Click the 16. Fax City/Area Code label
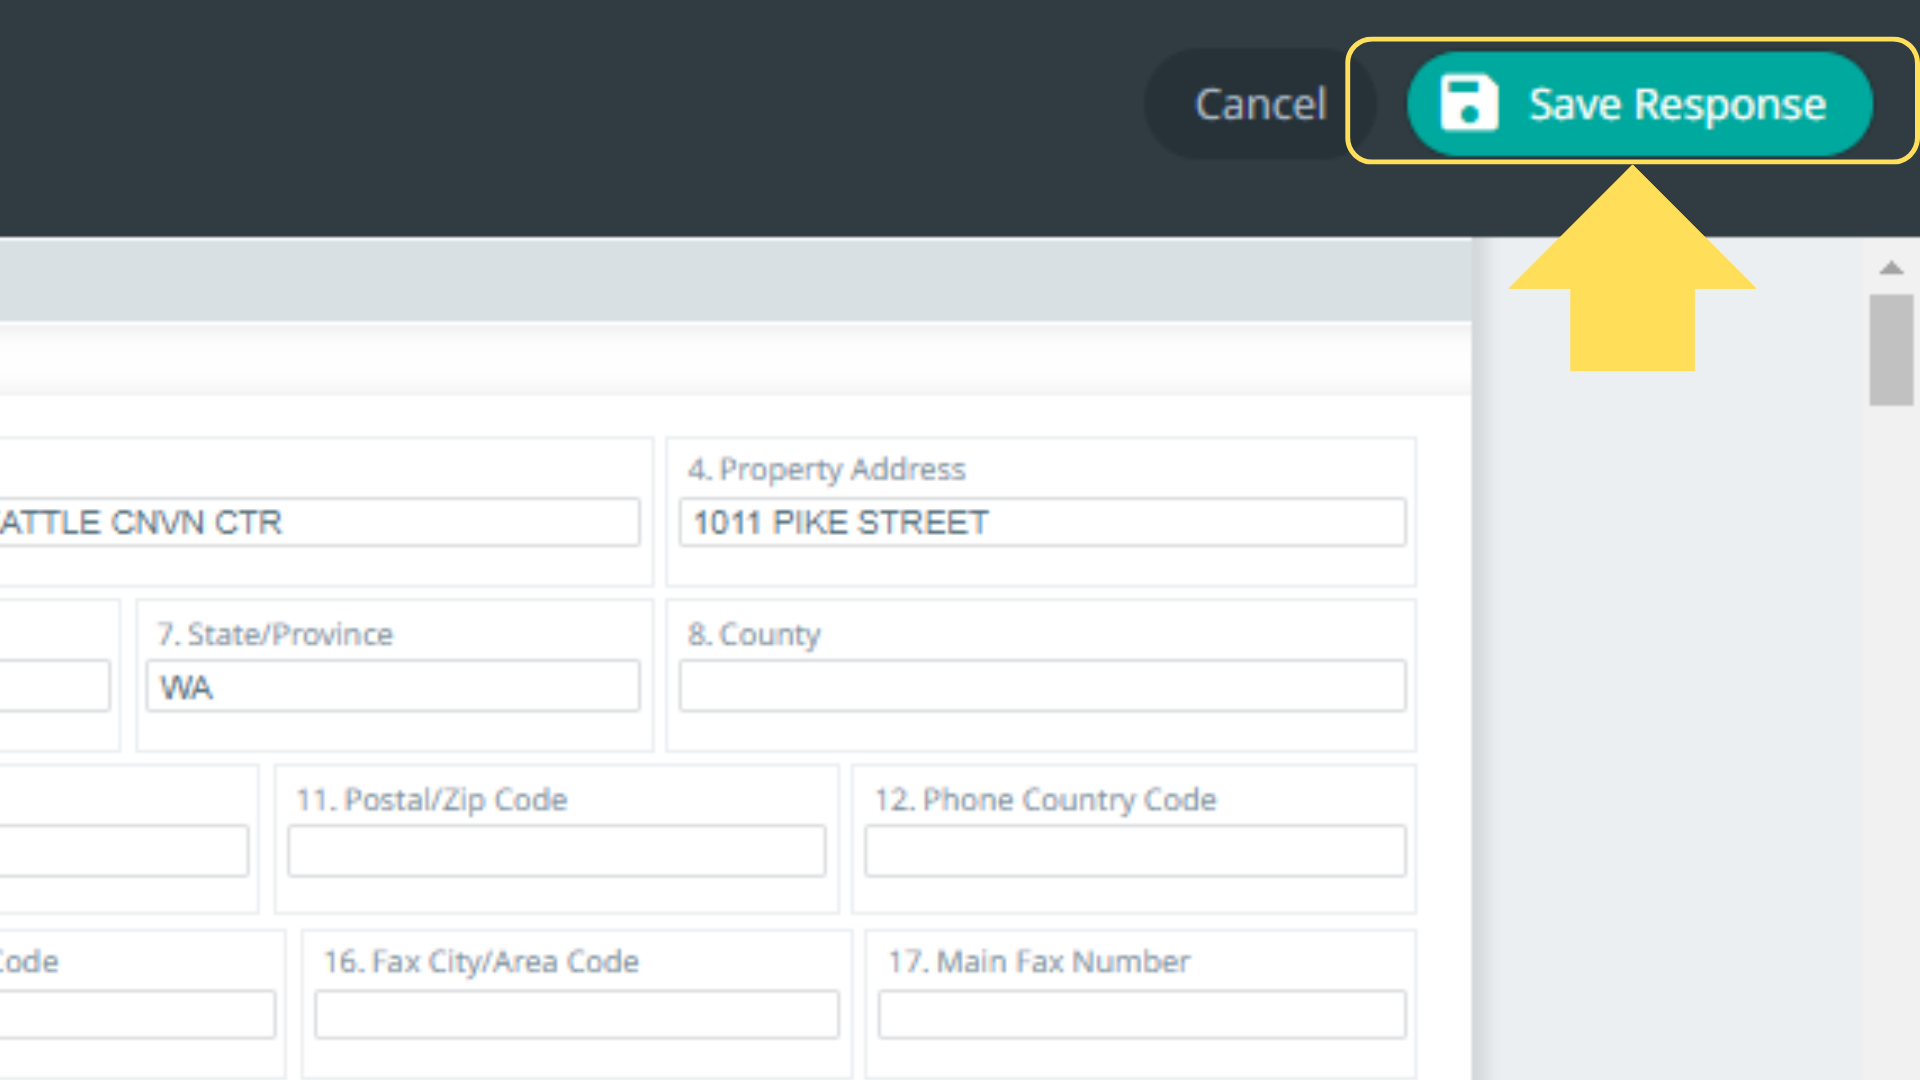The height and width of the screenshot is (1080, 1920). tap(481, 961)
